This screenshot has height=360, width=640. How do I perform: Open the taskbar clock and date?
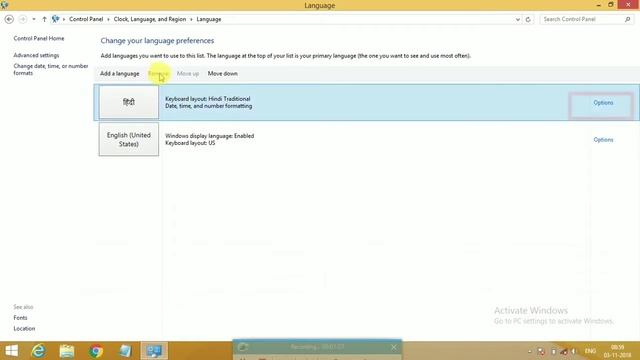click(618, 351)
